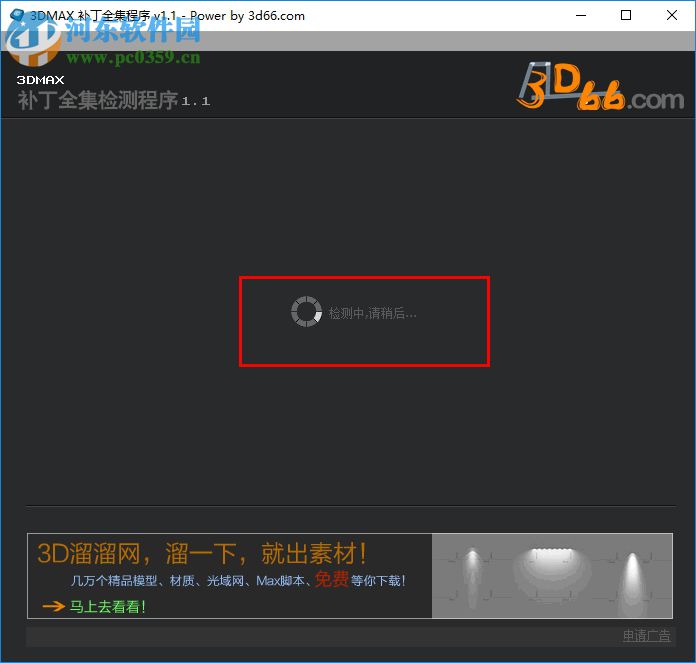The image size is (696, 663).
Task: Maximize the 3DMAX patch window
Action: [x=626, y=16]
